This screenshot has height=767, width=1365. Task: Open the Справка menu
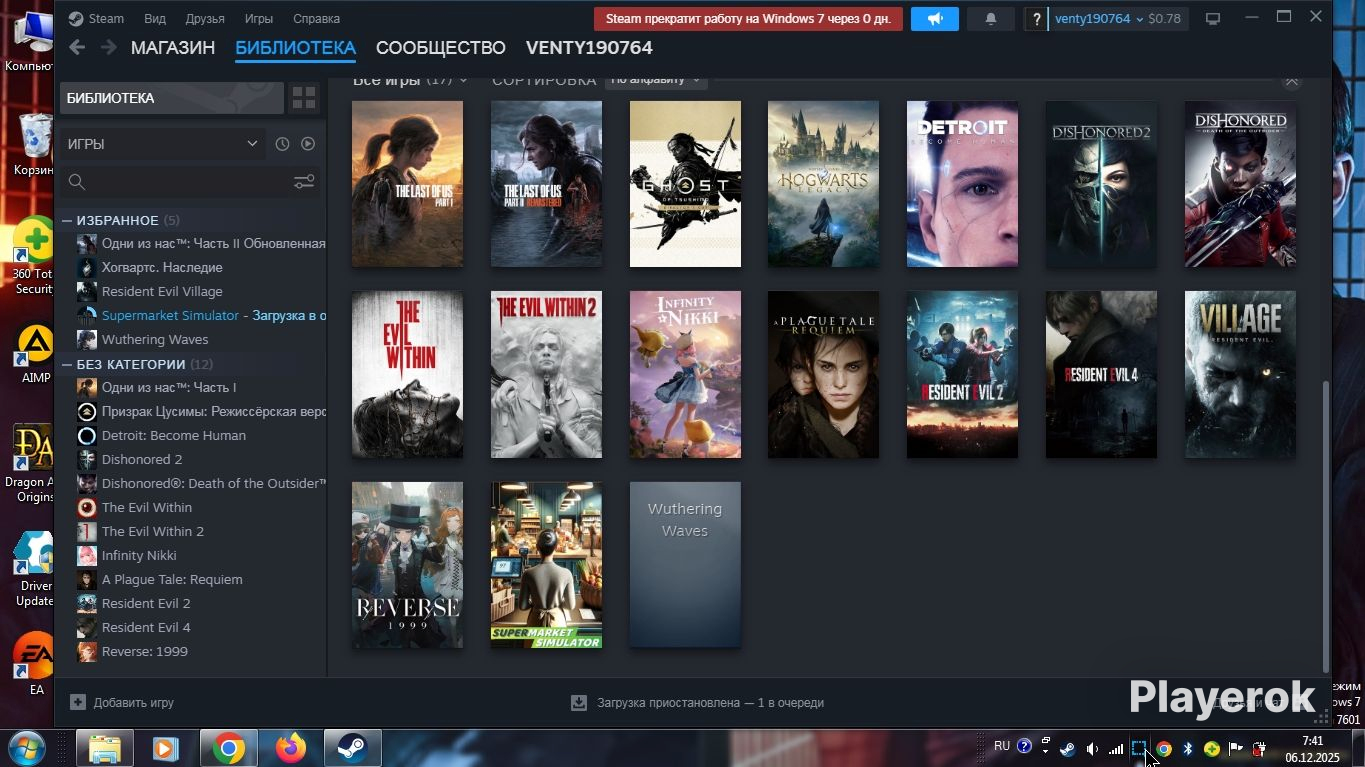click(x=316, y=19)
